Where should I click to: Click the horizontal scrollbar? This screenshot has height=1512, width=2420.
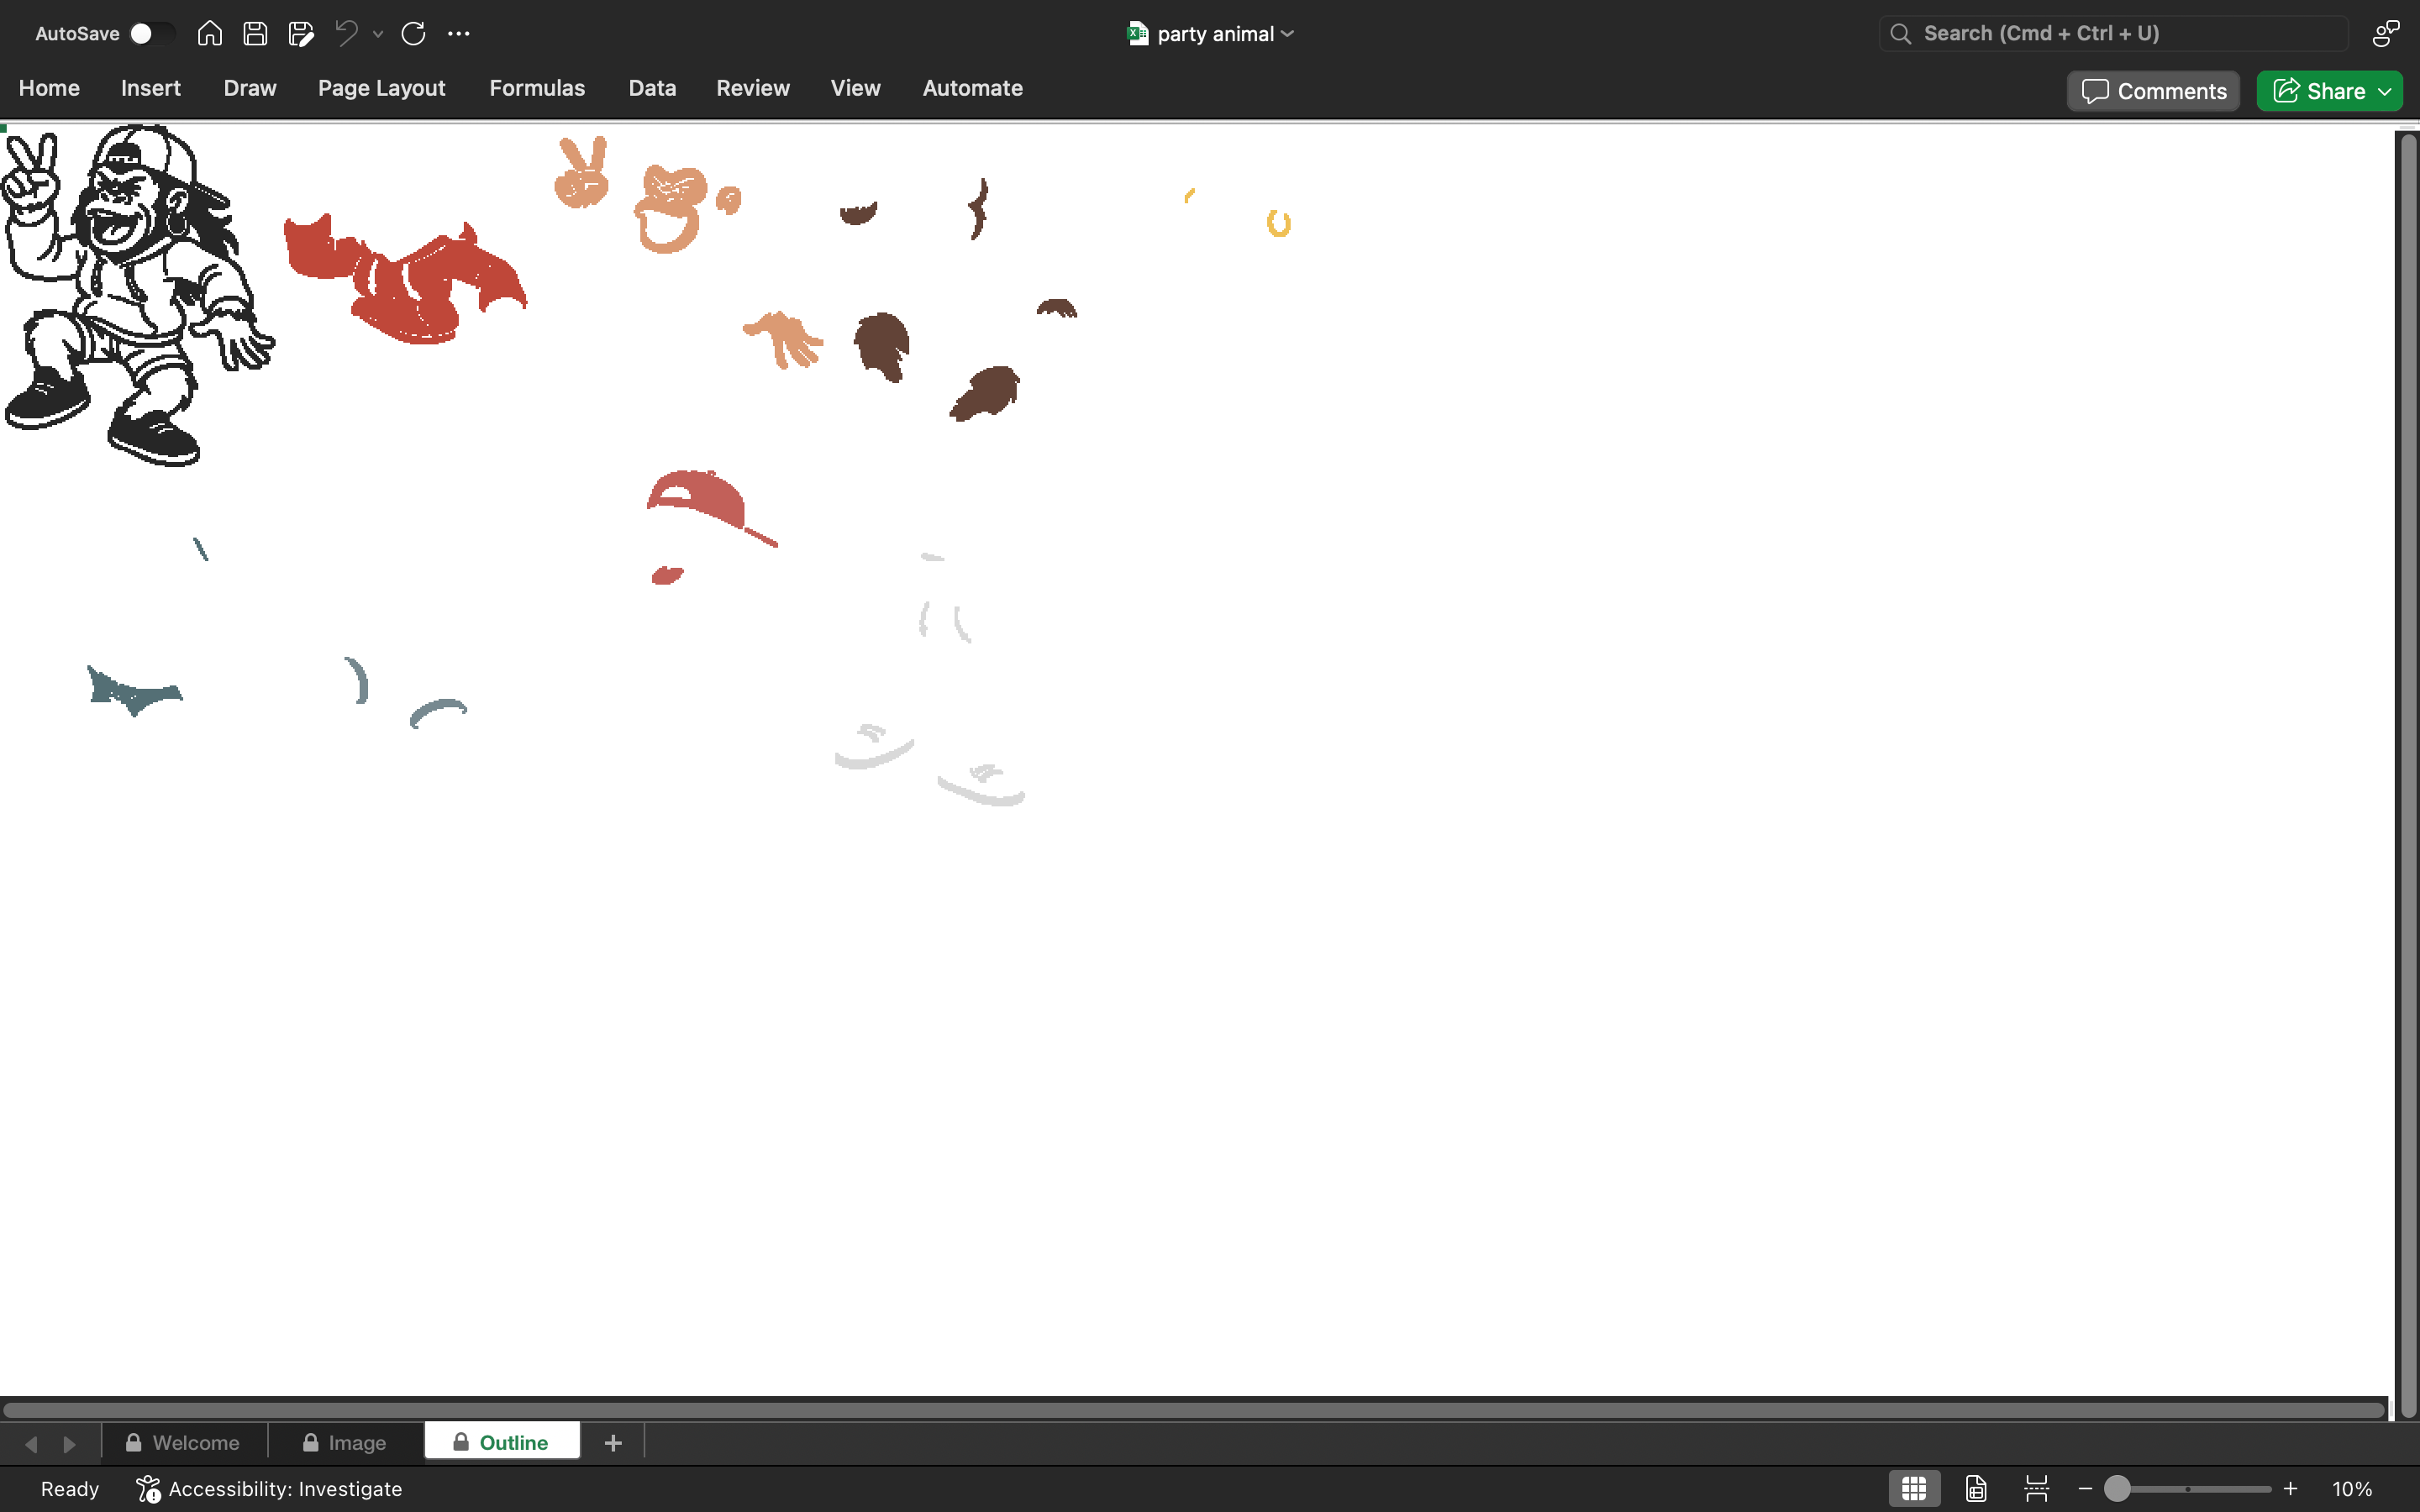1194,1410
